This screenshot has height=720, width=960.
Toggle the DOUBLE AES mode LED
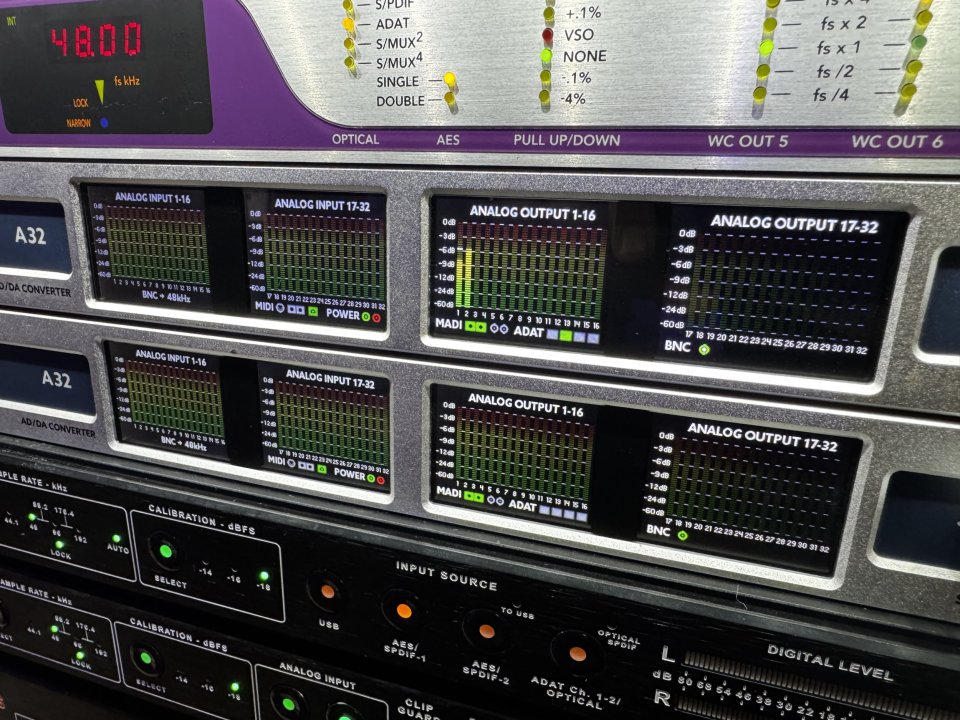pos(450,99)
